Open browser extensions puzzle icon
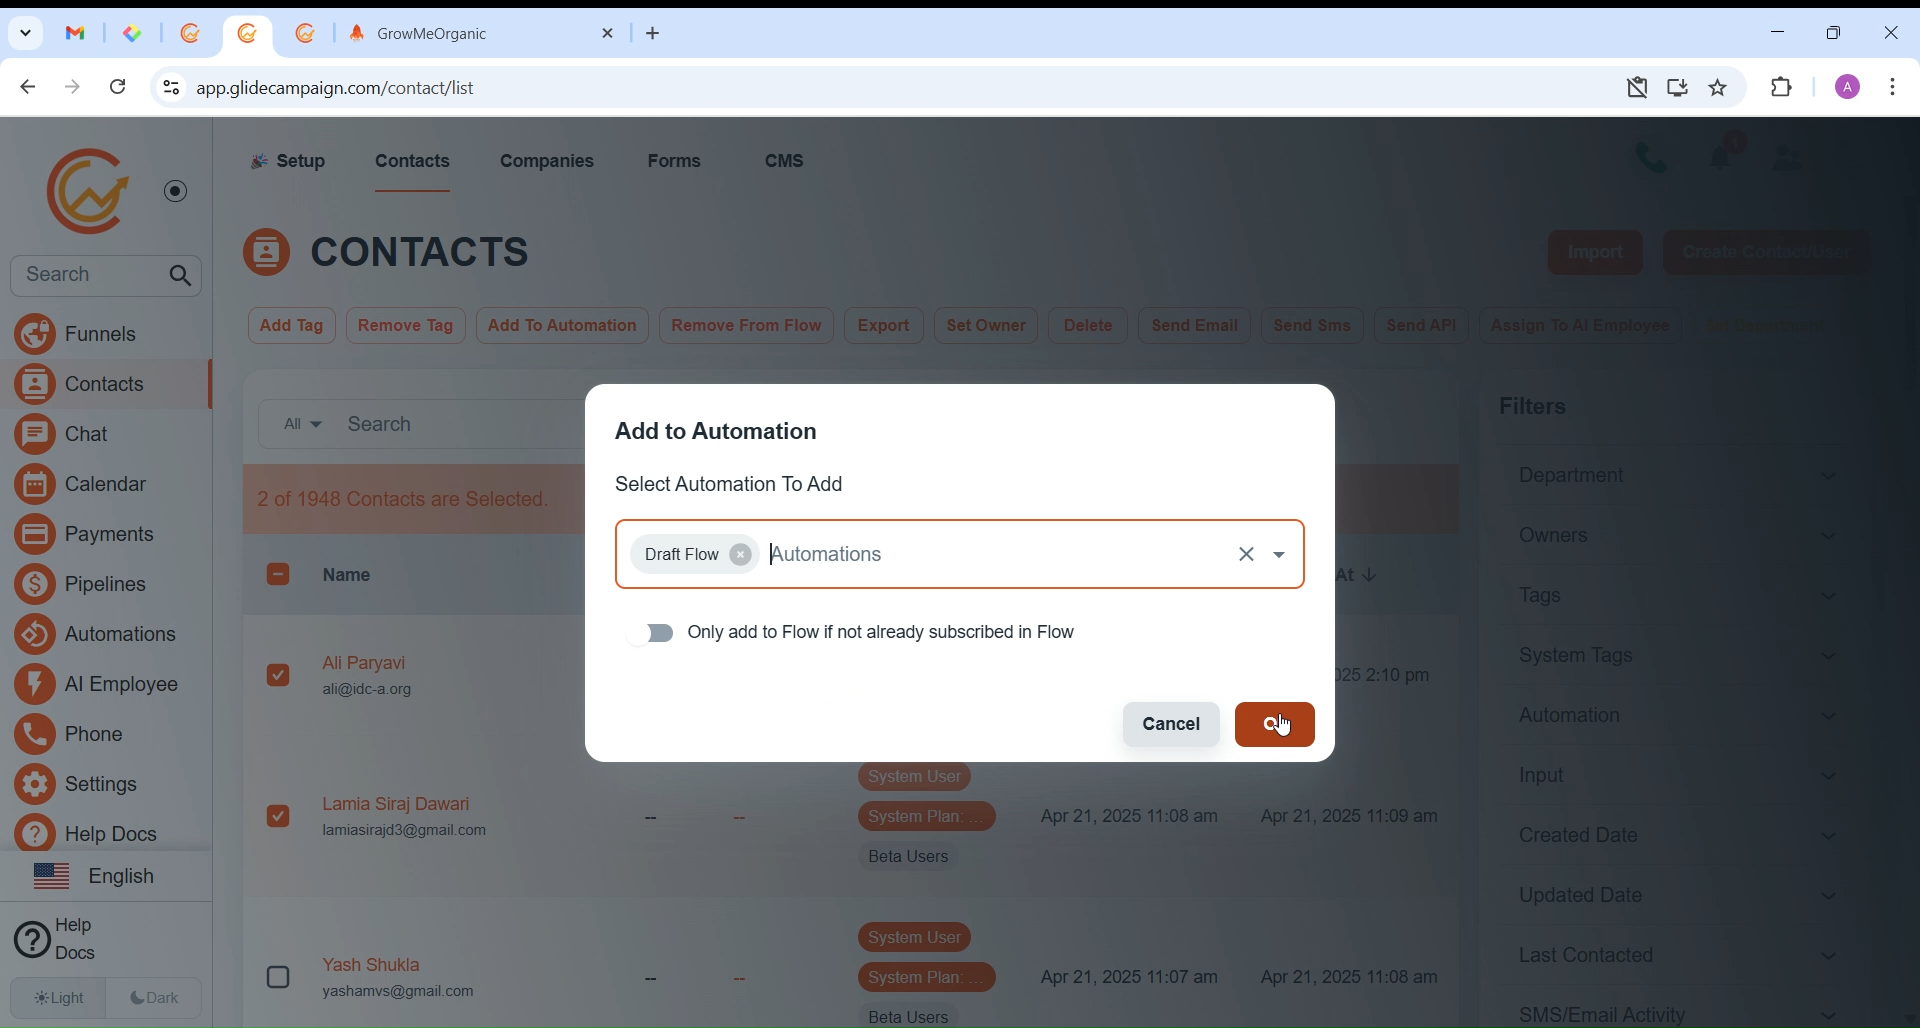 coord(1783,88)
